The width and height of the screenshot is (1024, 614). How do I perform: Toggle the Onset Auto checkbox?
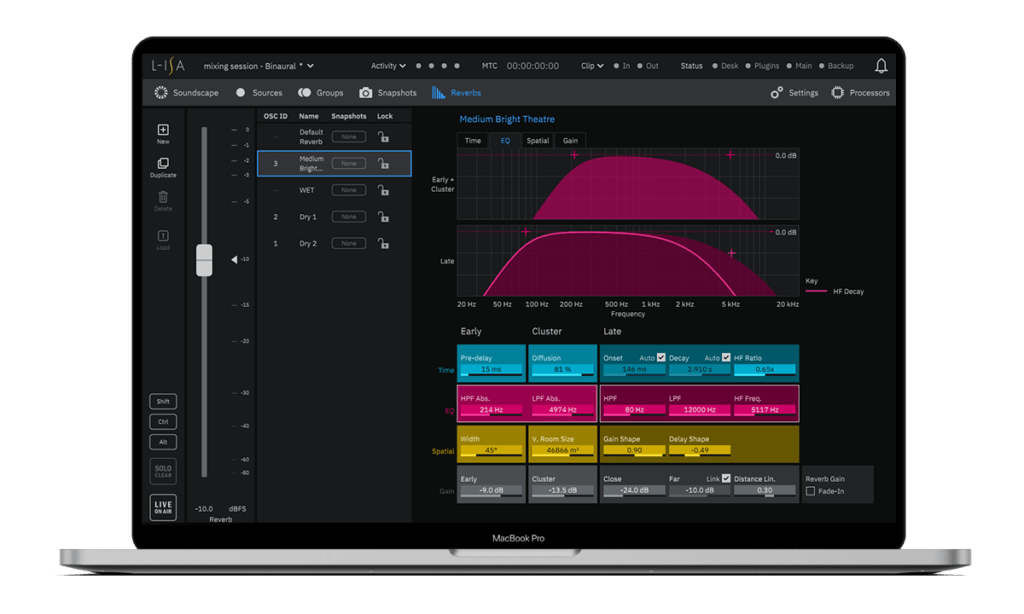661,357
